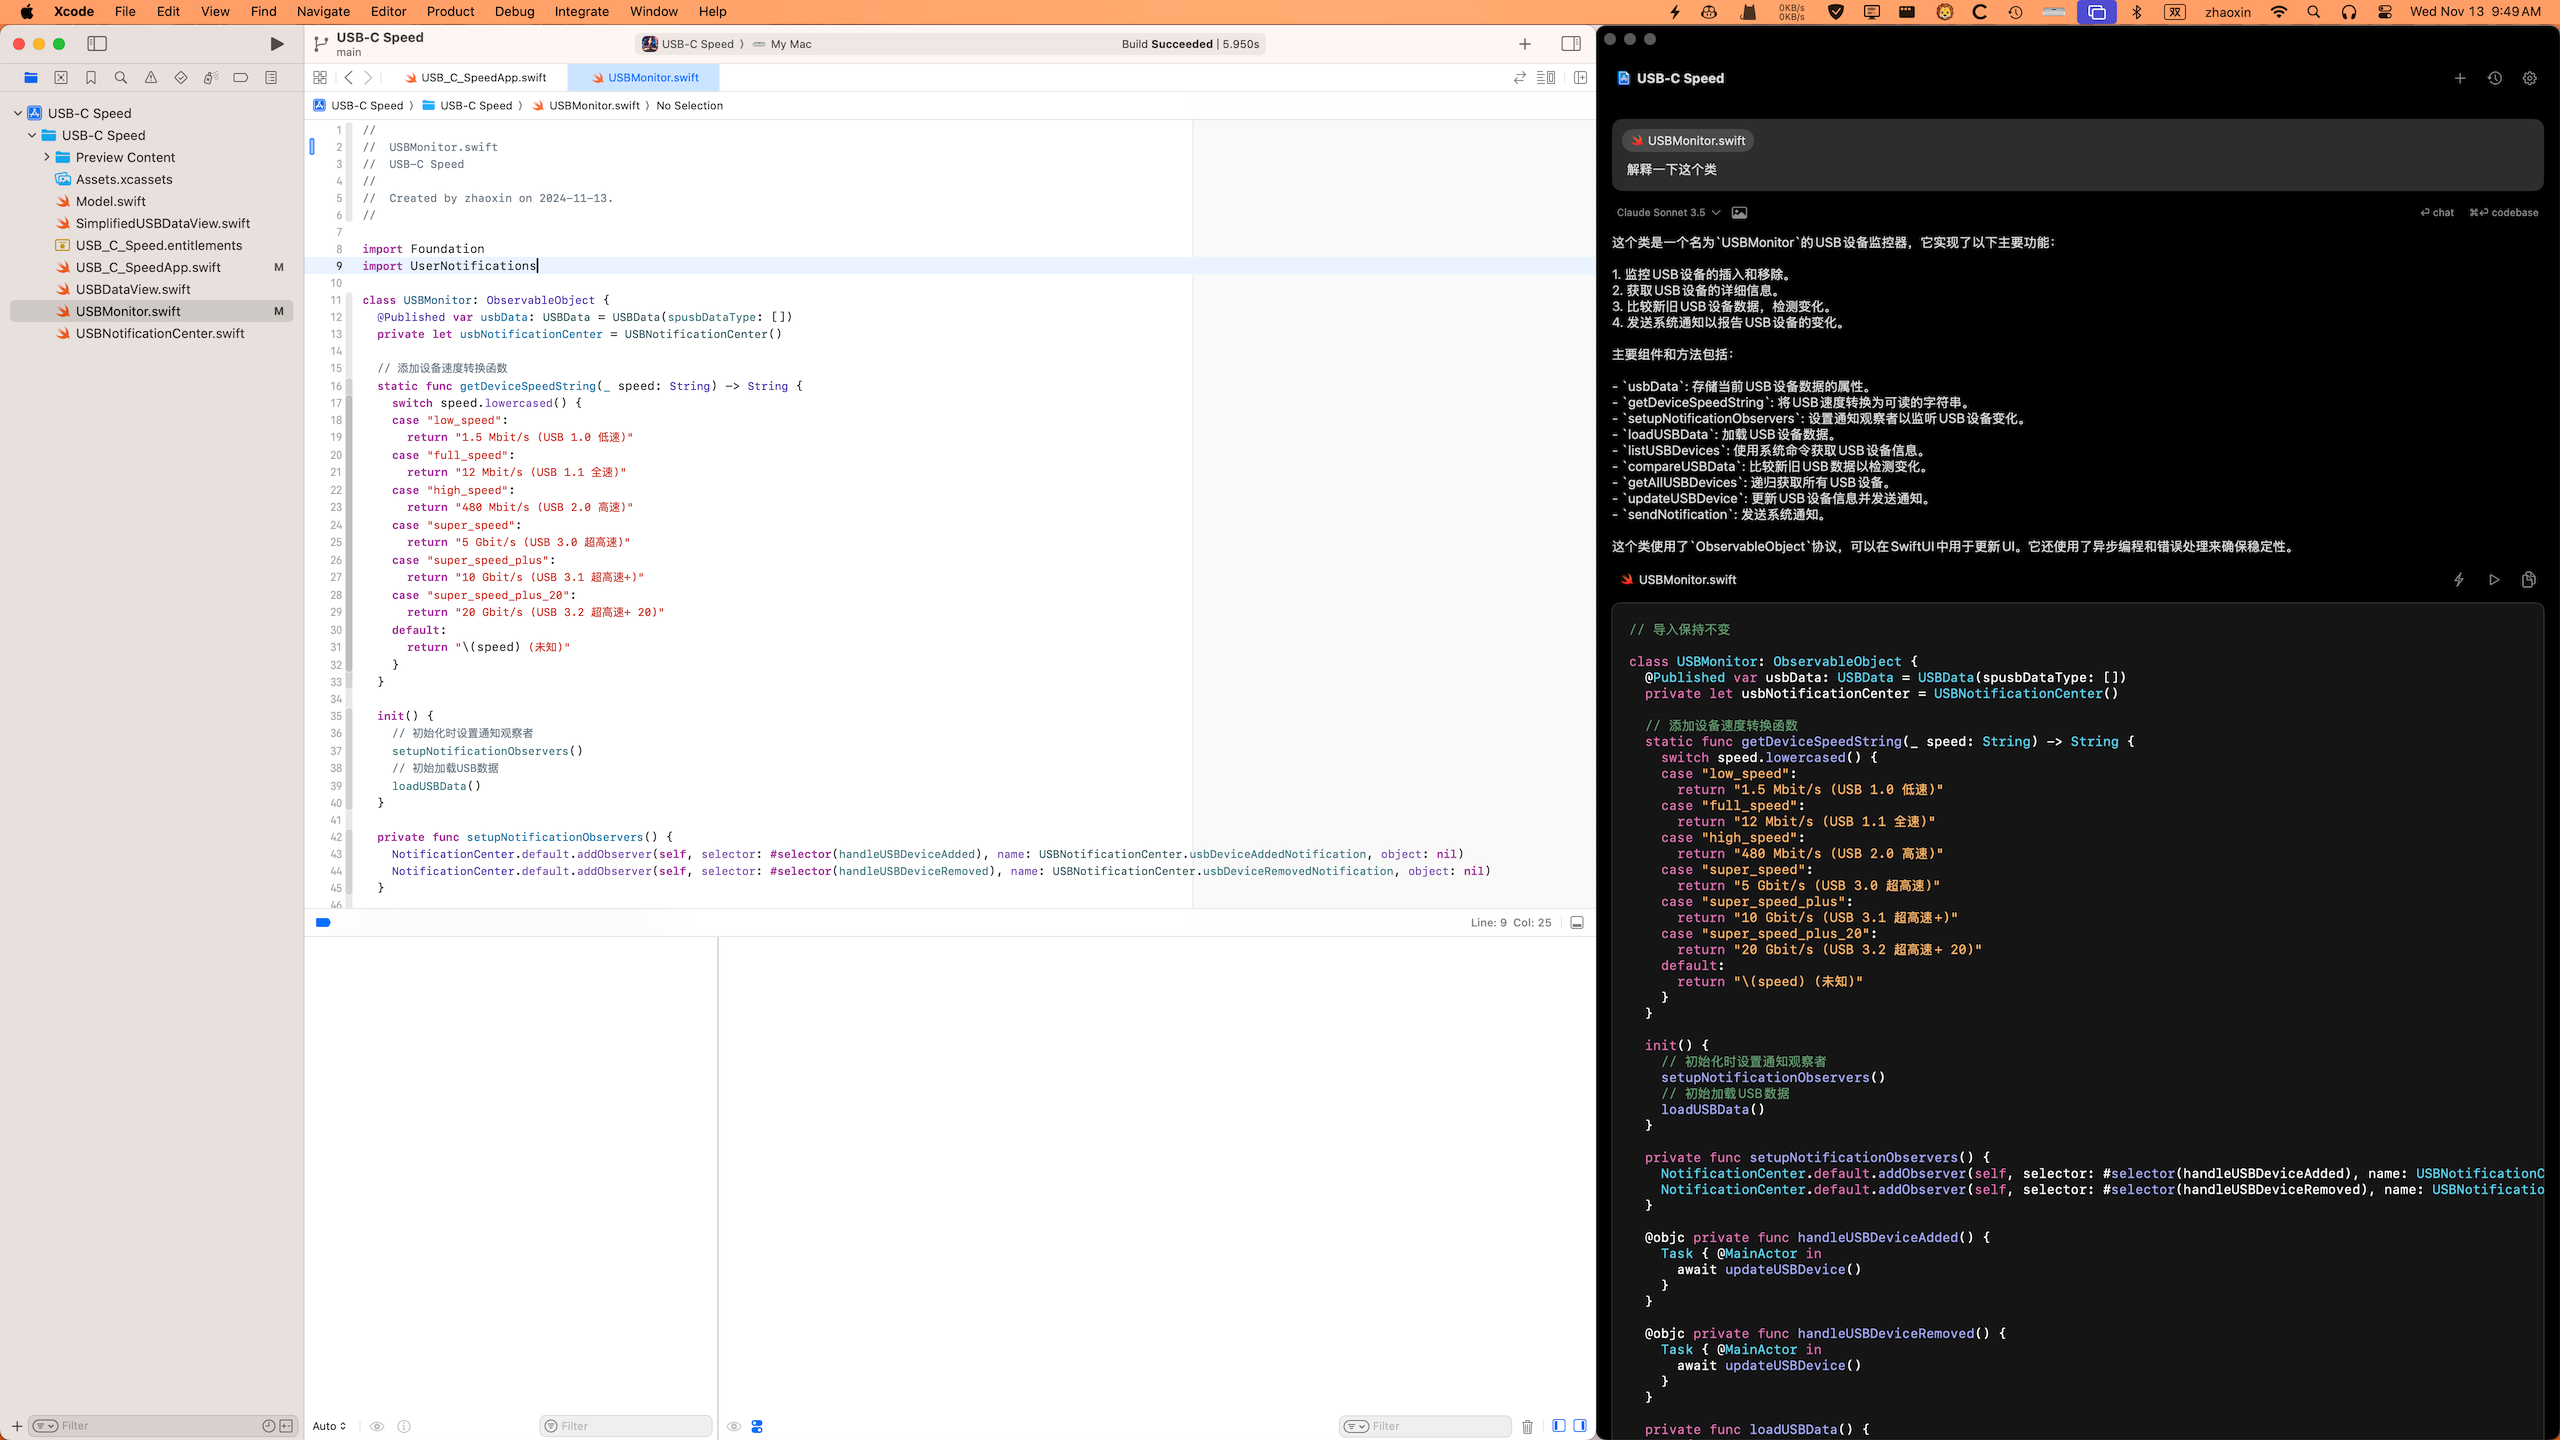Screen dimensions: 2560x1440
Task: Collapse the USB-C Speed group folder
Action: tap(32, 135)
